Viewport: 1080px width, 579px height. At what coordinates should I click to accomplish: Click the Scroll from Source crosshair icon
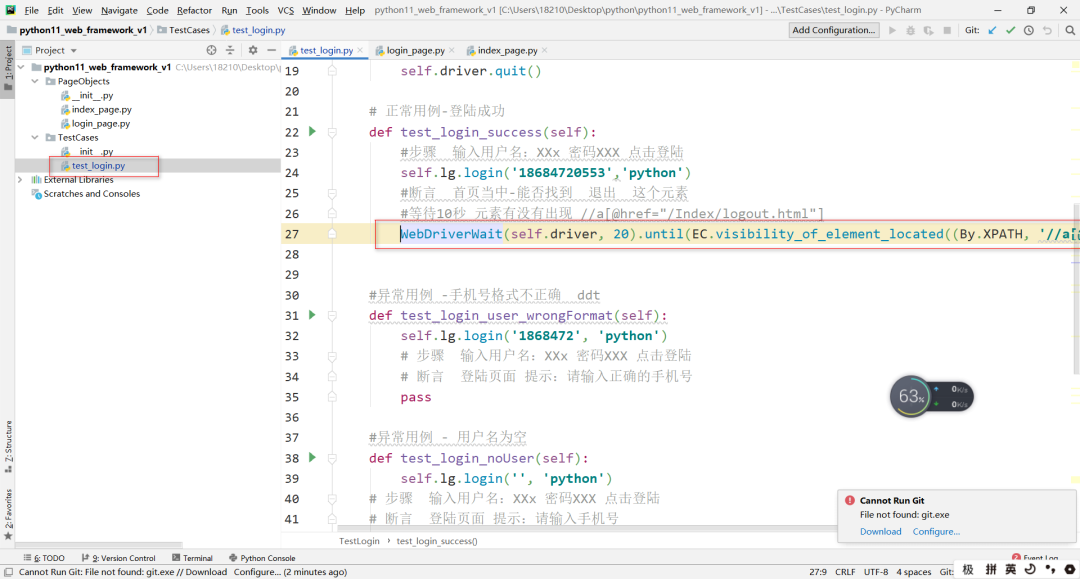coord(210,50)
